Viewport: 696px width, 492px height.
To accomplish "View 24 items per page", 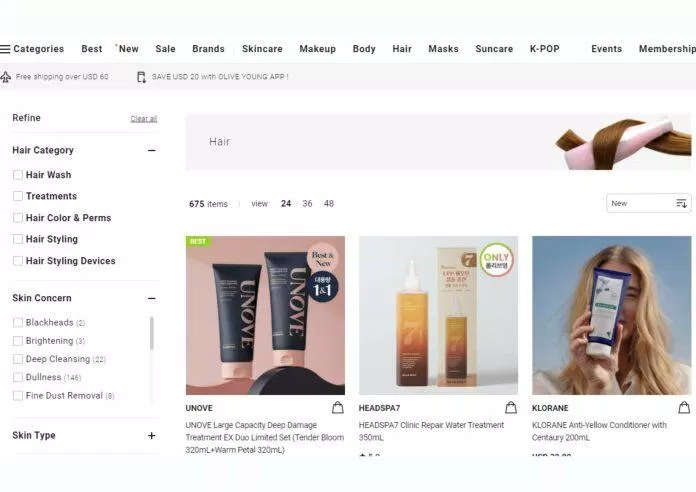I will (x=286, y=203).
